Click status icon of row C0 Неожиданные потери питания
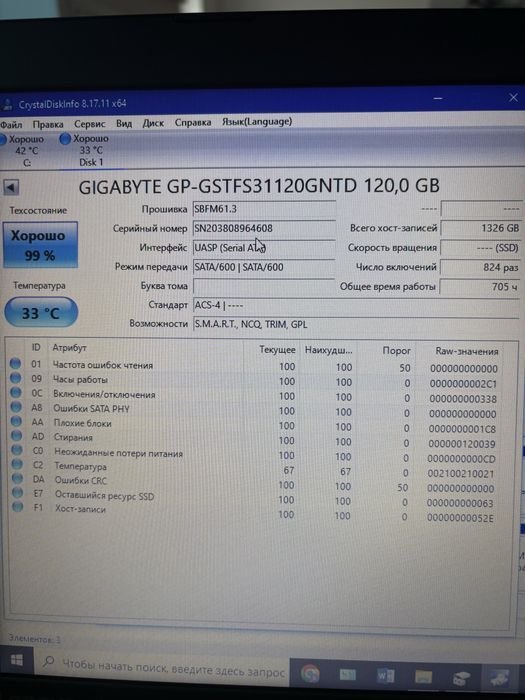The image size is (525, 700). (17, 450)
